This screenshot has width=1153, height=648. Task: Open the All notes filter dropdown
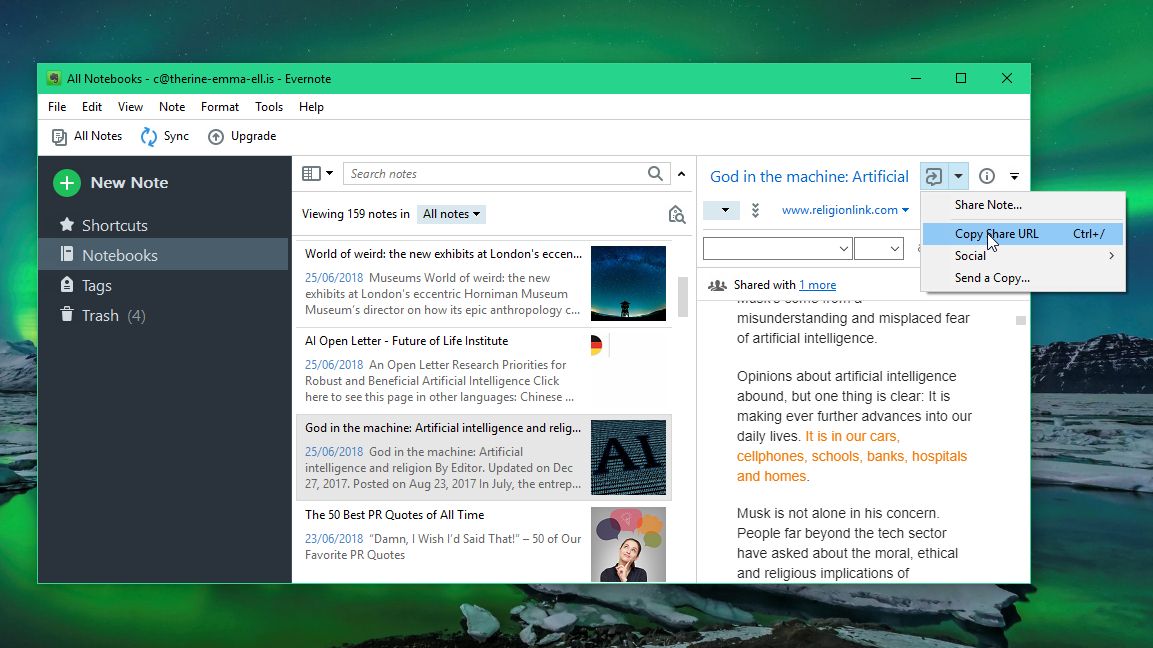(451, 213)
